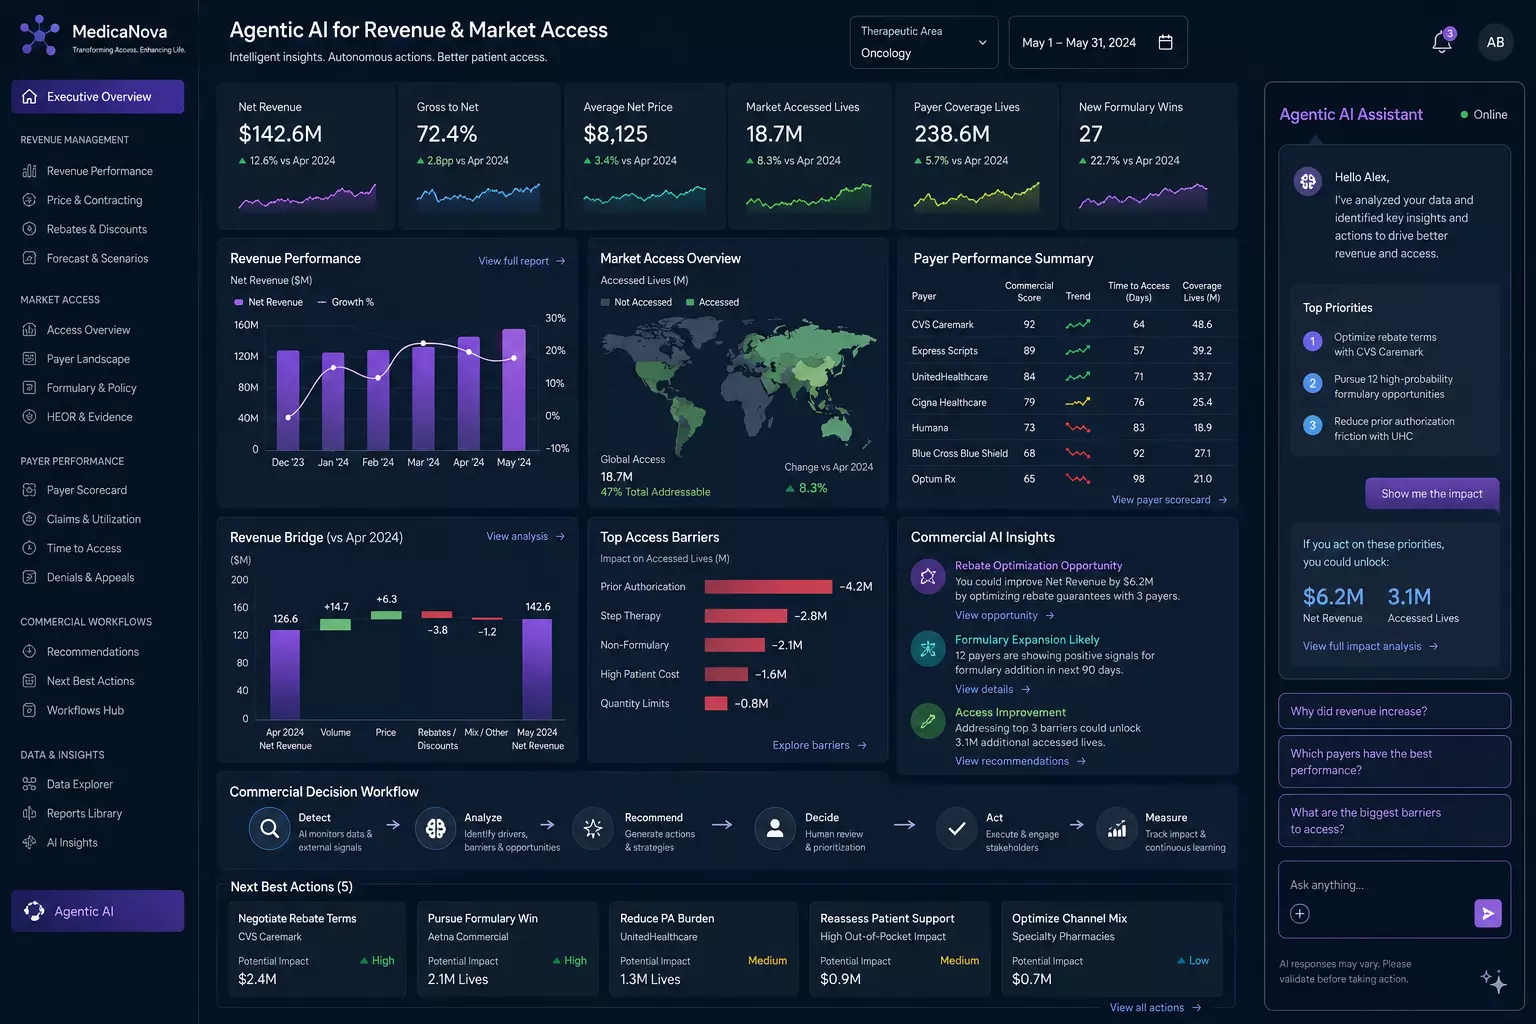Click the Payer Scorecard sidebar icon
Screen dimensions: 1536x1024
pos(29,490)
